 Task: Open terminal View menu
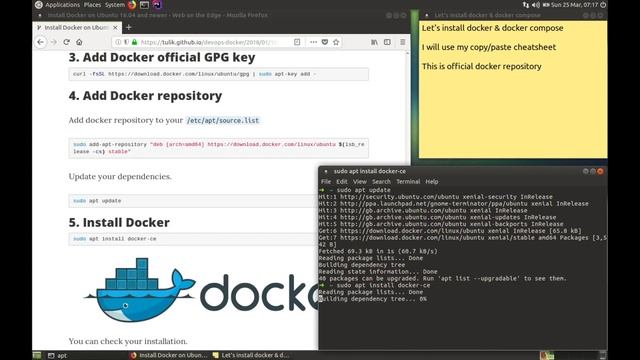click(x=360, y=182)
